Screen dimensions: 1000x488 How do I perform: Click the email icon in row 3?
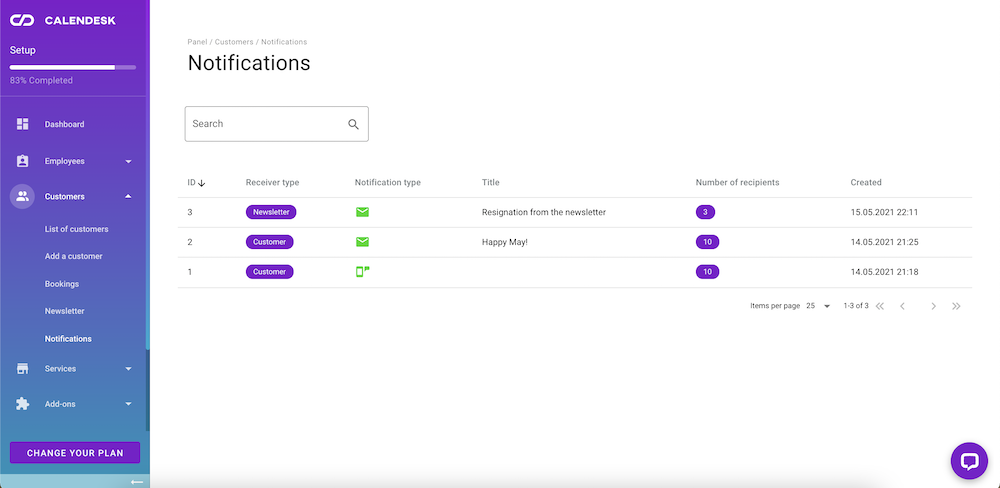click(x=362, y=212)
